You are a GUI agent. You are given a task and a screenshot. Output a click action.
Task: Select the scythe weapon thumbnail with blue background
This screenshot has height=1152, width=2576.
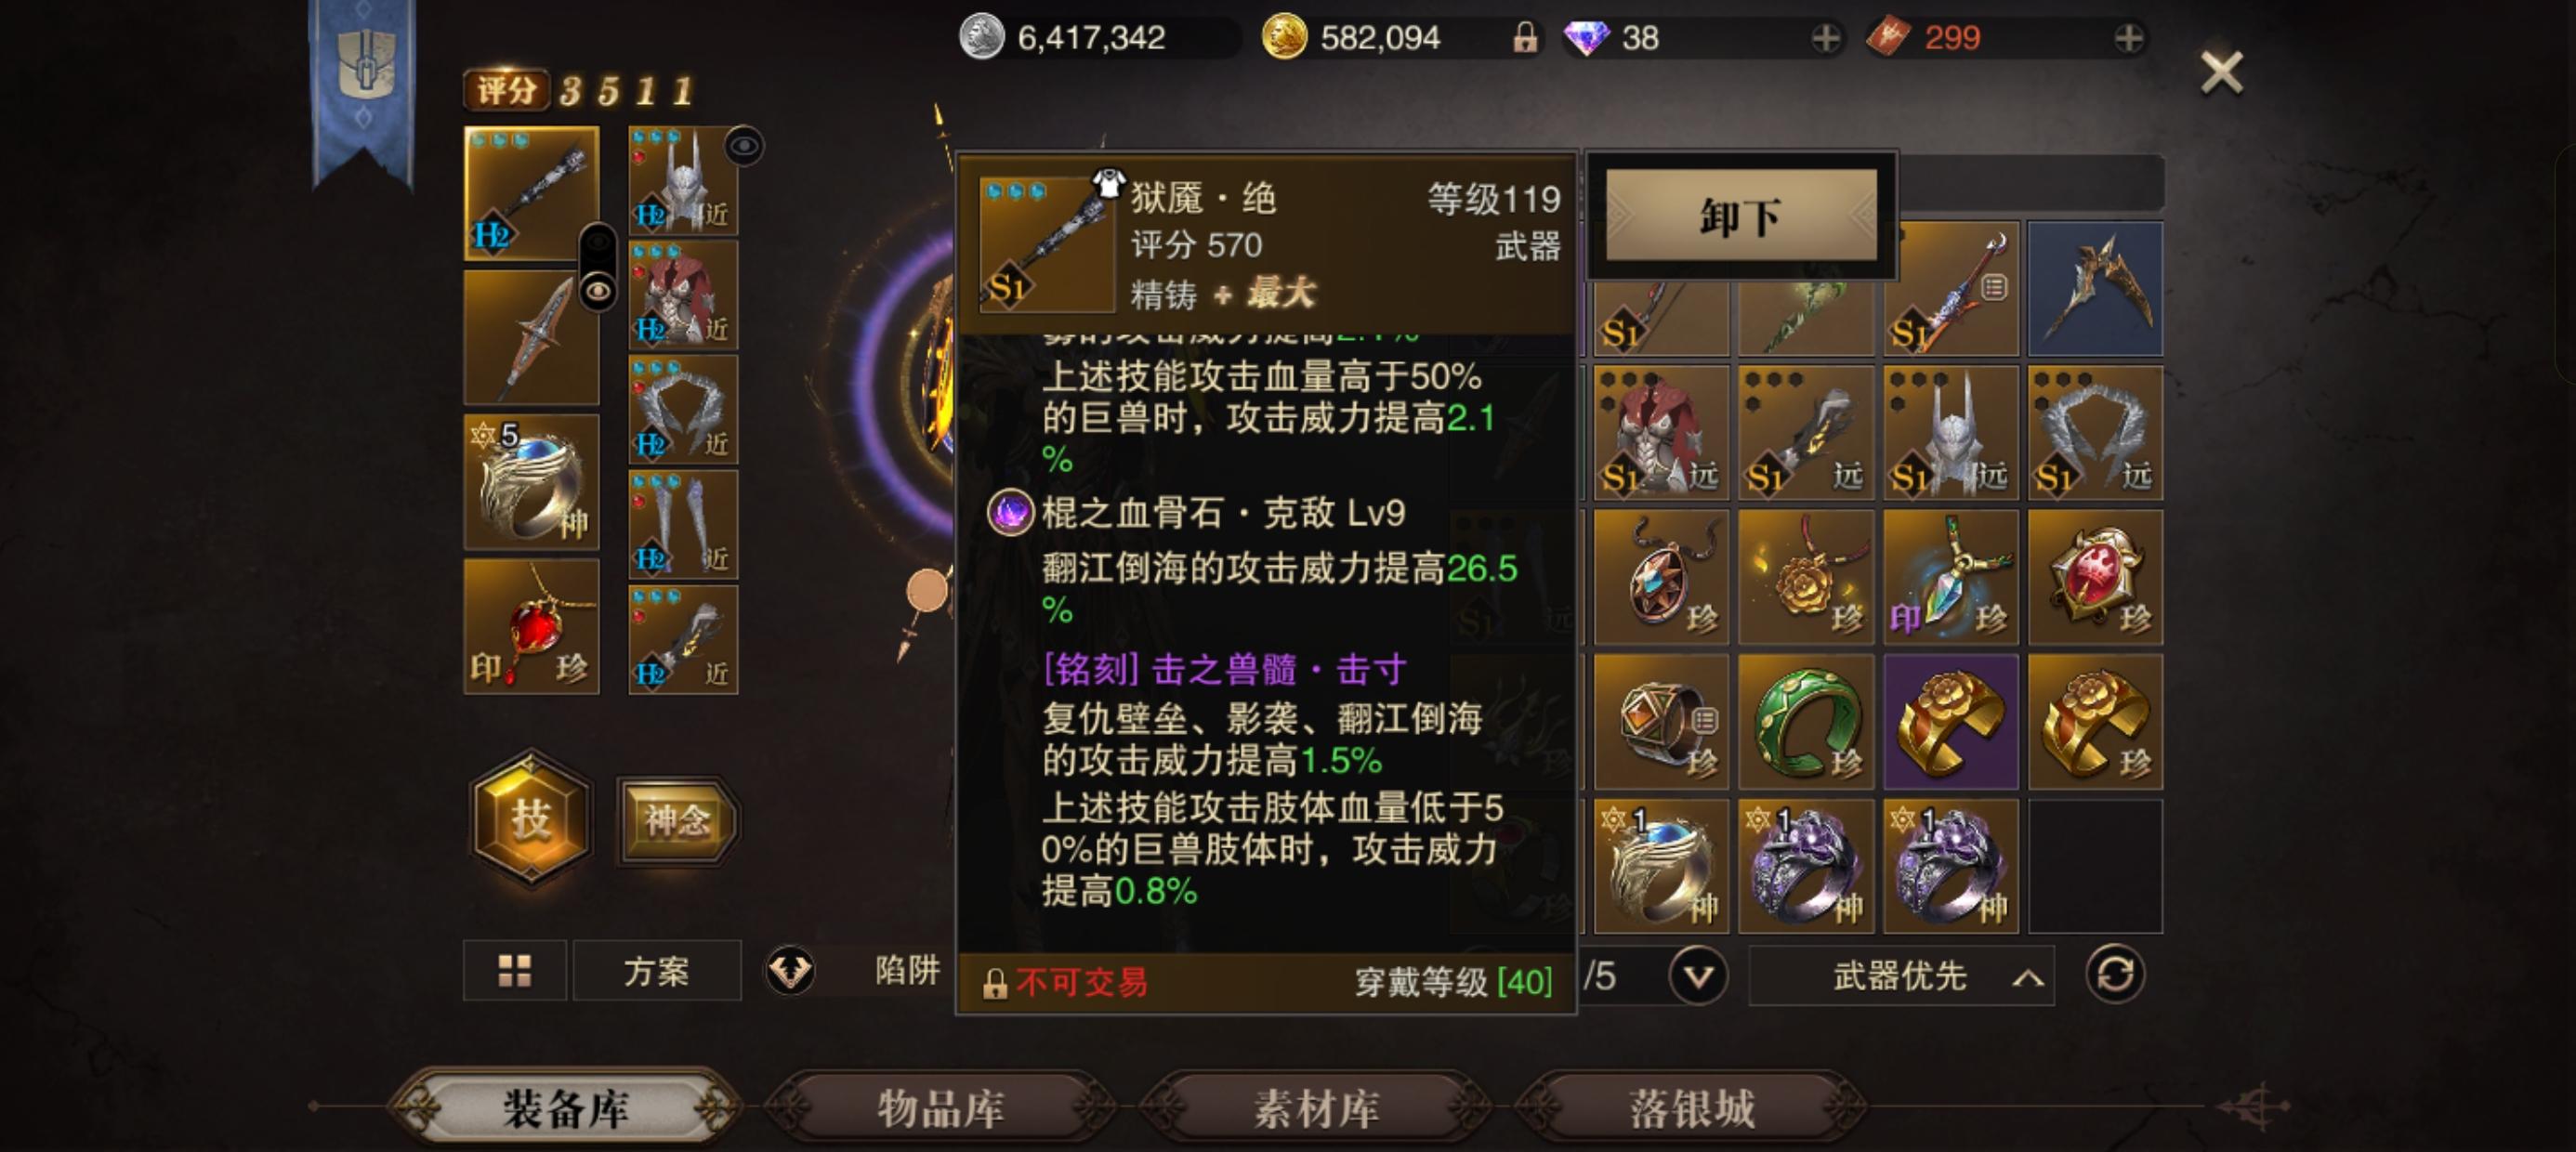pyautogui.click(x=2095, y=289)
